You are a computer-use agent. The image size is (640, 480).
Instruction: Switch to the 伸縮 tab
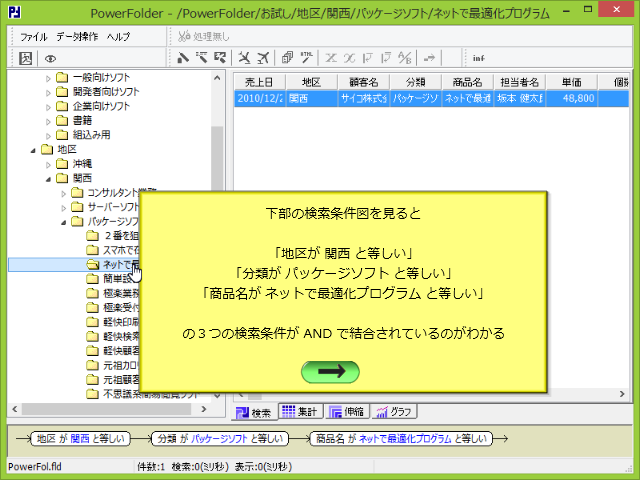pos(347,411)
